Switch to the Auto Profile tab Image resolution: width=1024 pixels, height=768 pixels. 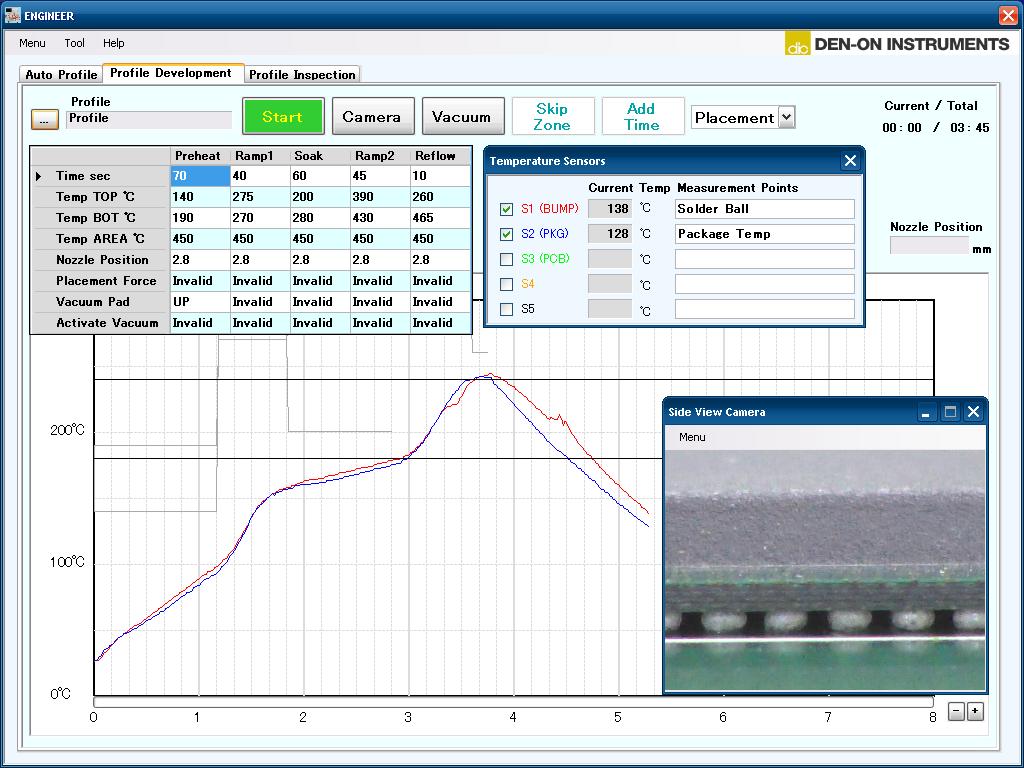pyautogui.click(x=61, y=74)
